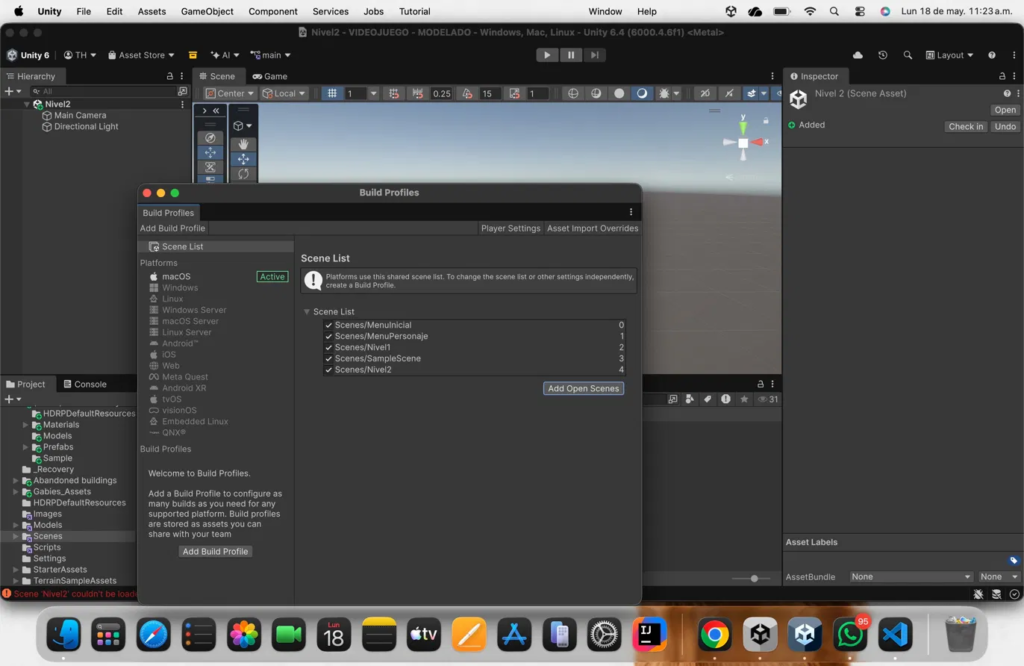The height and width of the screenshot is (666, 1024).
Task: Open the Hierarchy panel three-dot menu
Action: 182,76
